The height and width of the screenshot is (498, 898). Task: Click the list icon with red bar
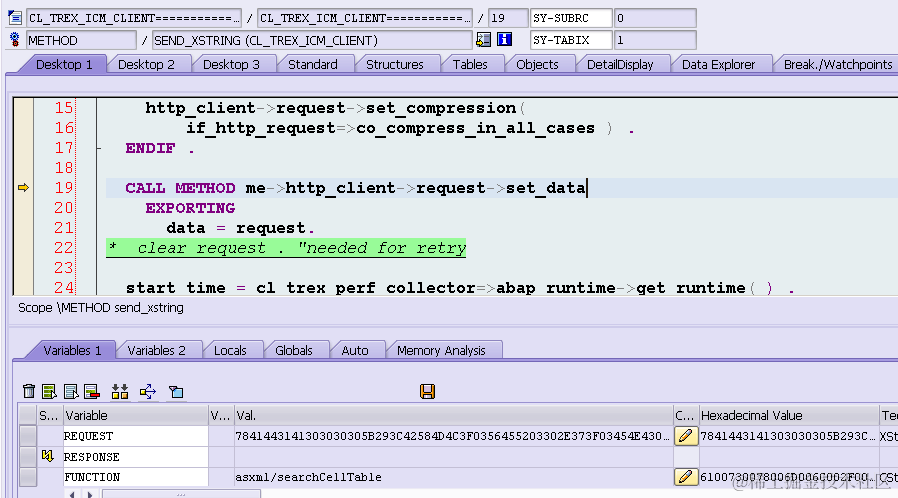point(92,392)
